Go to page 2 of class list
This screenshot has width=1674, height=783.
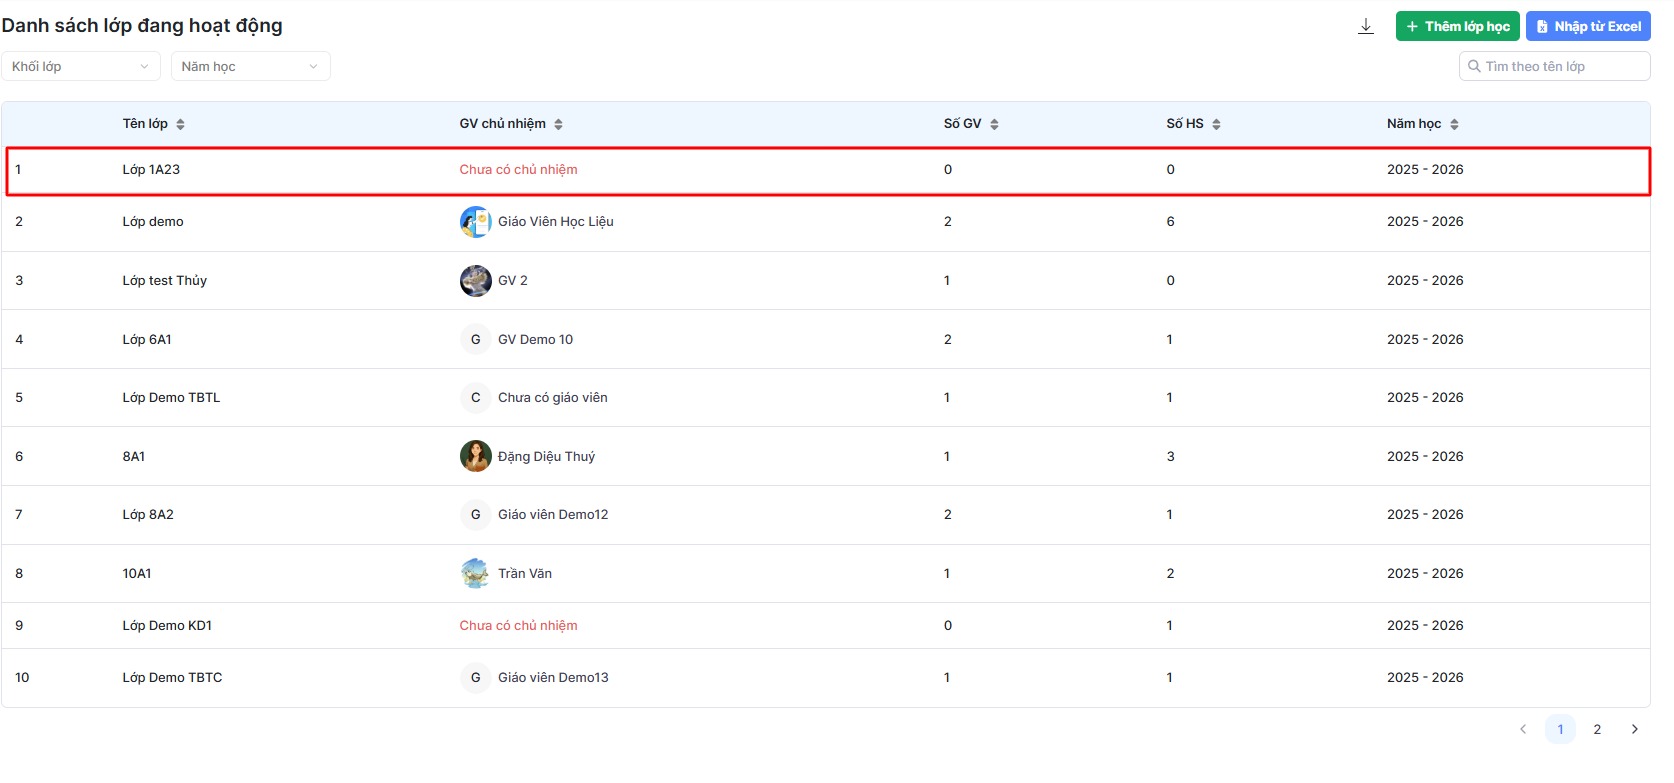(x=1597, y=729)
